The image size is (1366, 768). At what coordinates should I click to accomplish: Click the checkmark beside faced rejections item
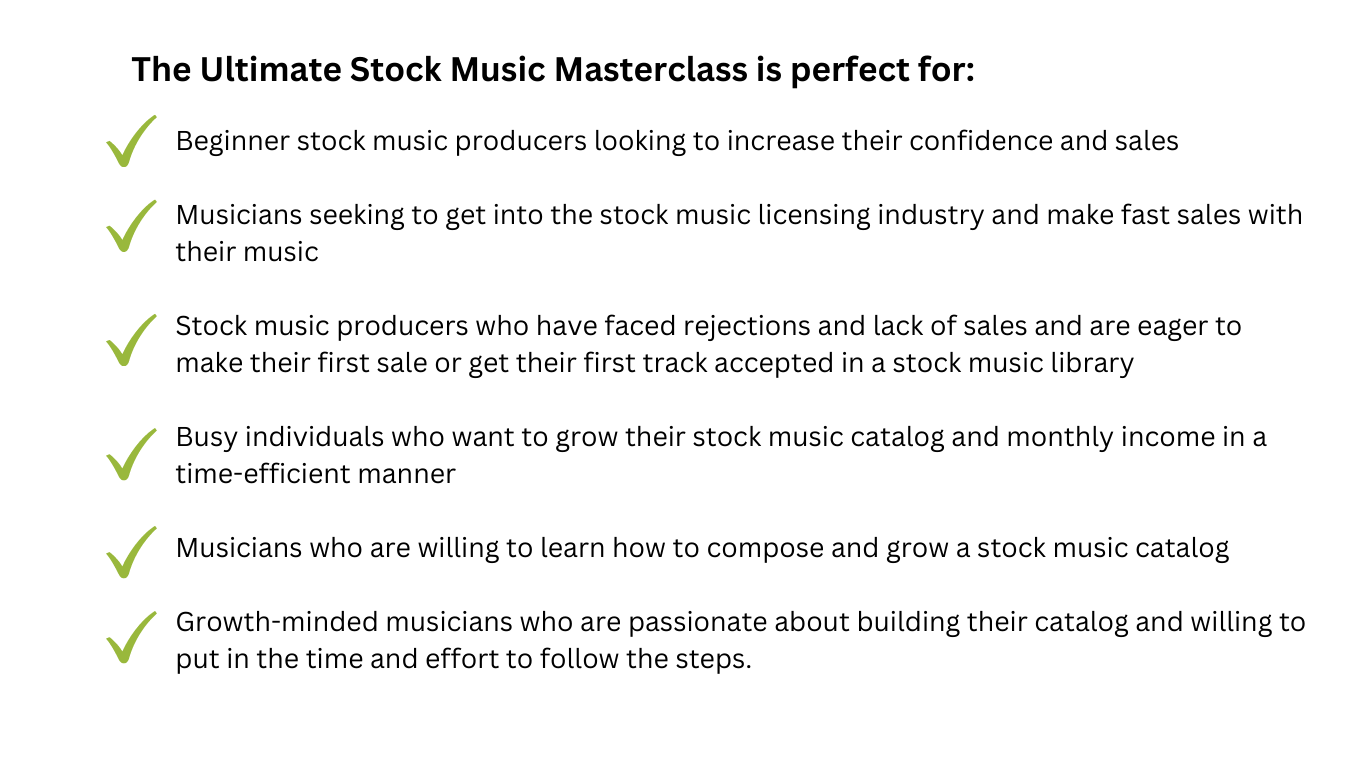click(x=131, y=340)
